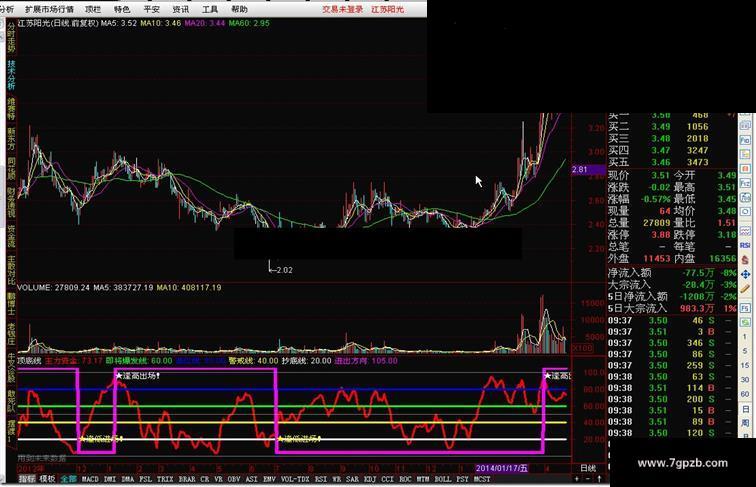Click the 模板 tab at bottom

[47, 479]
